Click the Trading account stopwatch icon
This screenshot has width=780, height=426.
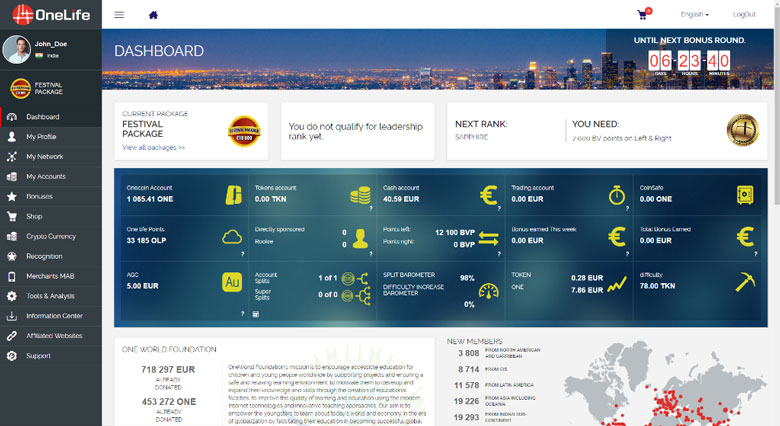pyautogui.click(x=617, y=195)
